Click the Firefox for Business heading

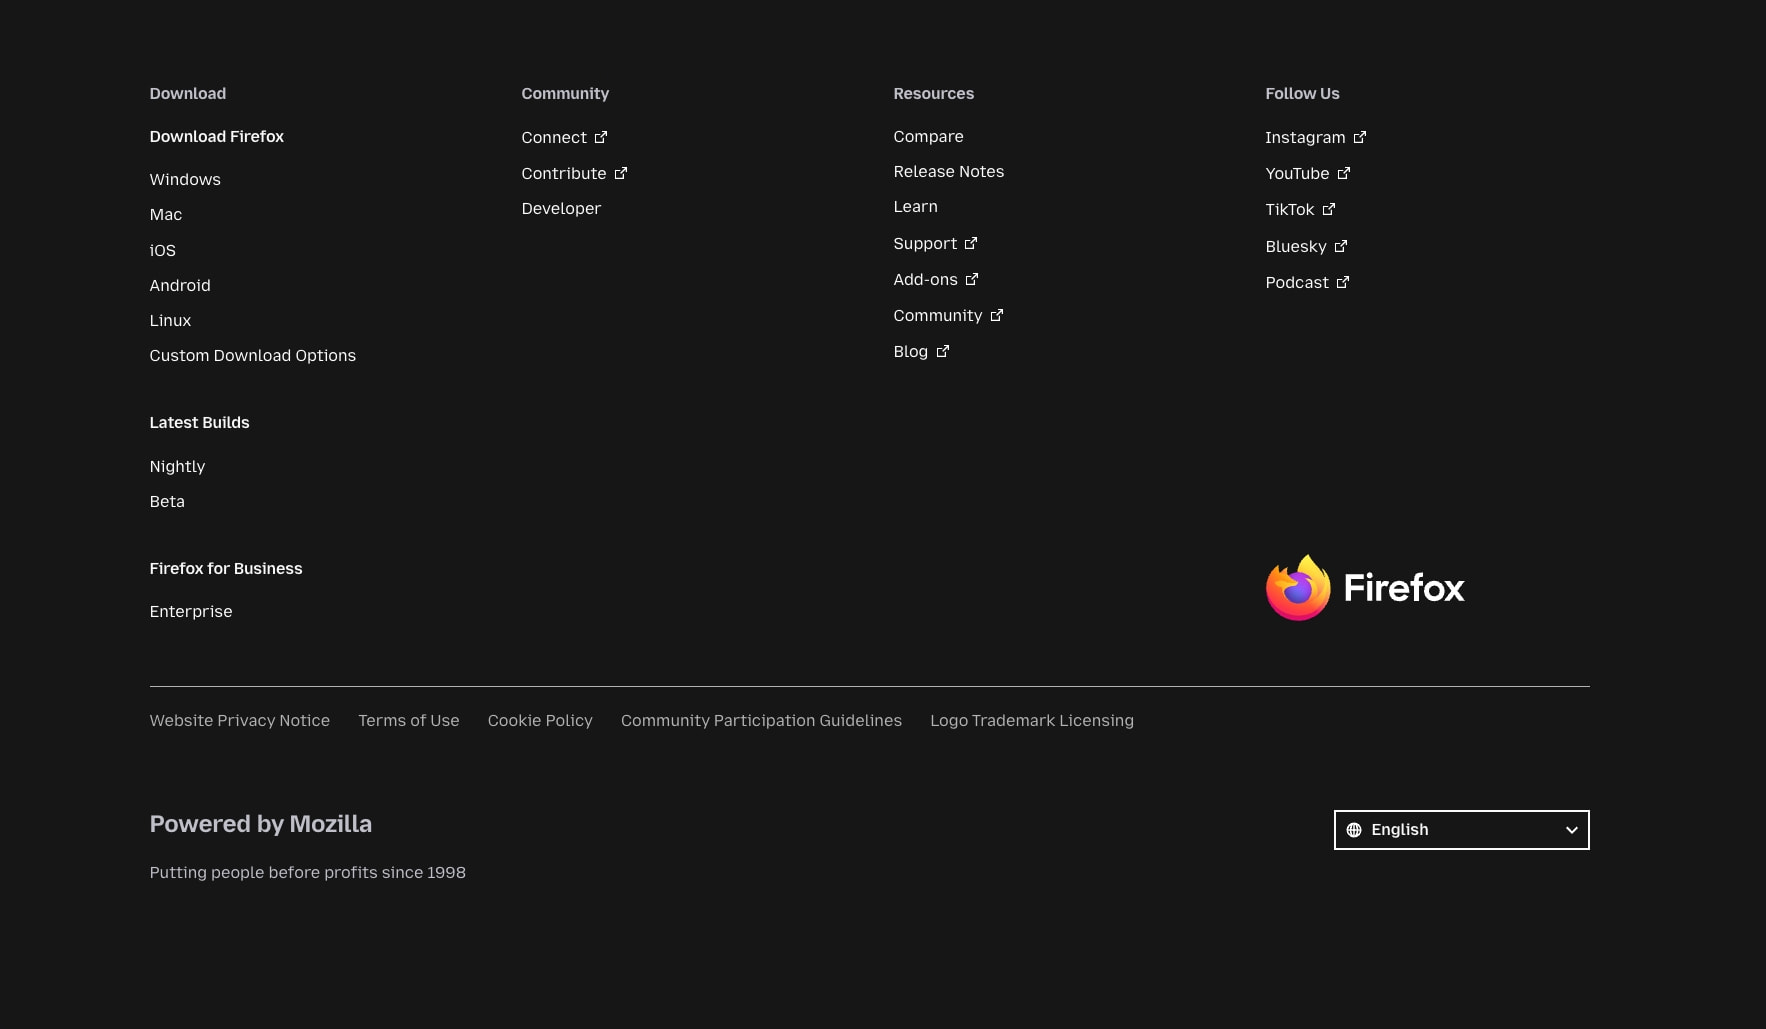point(226,568)
